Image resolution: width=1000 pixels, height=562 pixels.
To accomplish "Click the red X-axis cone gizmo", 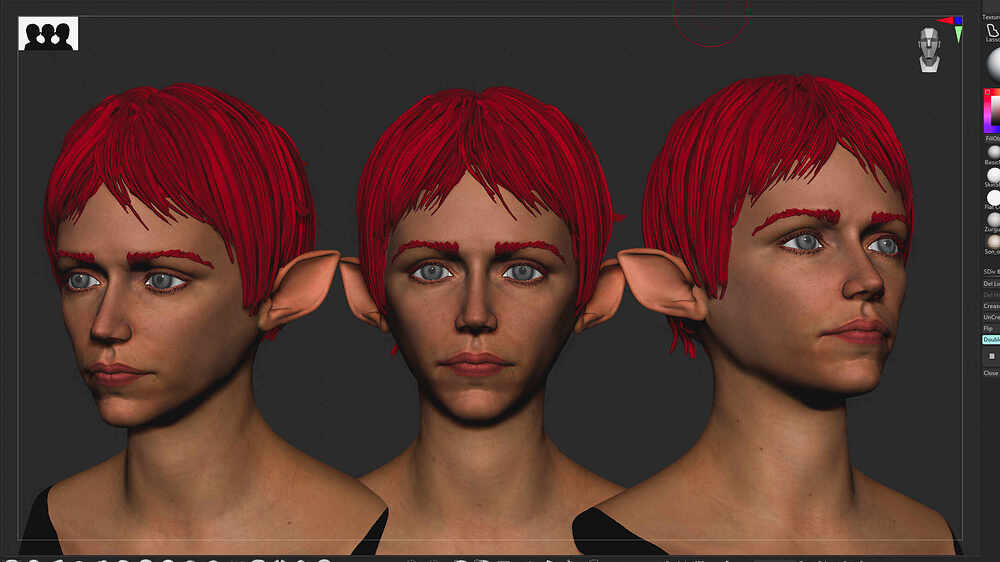I will click(x=945, y=21).
